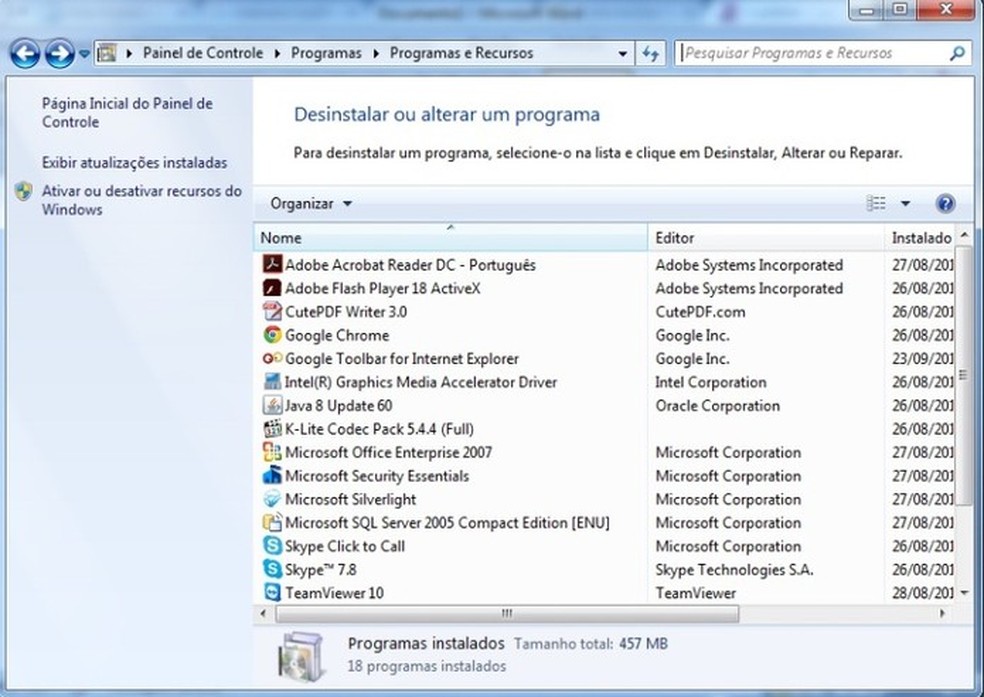Open recent pages dropdown next to Forward
This screenshot has width=984, height=697.
coord(84,54)
